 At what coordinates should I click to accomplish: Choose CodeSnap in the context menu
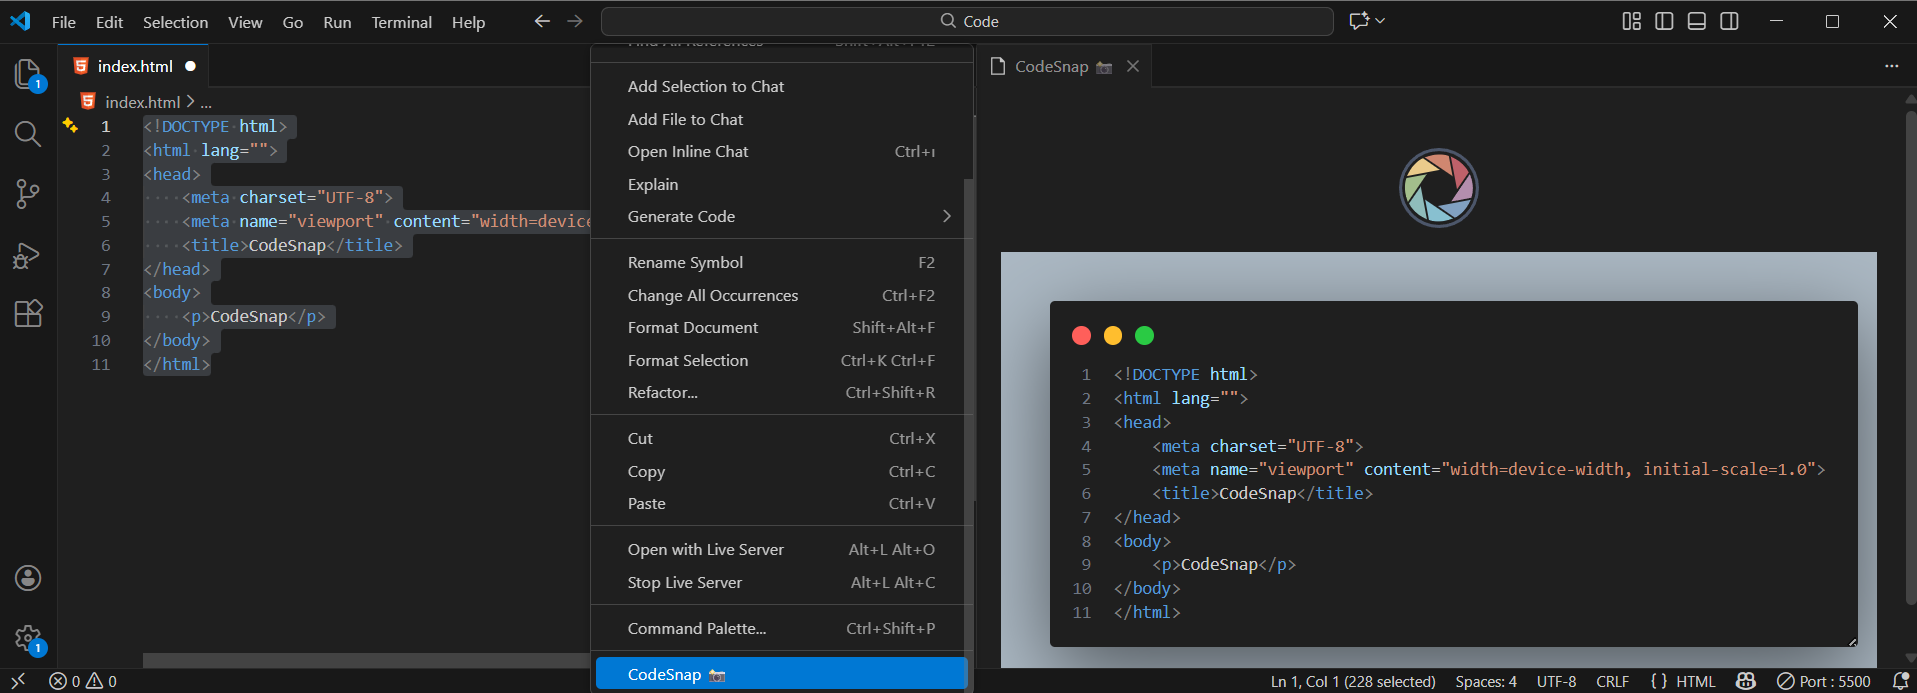(781, 674)
